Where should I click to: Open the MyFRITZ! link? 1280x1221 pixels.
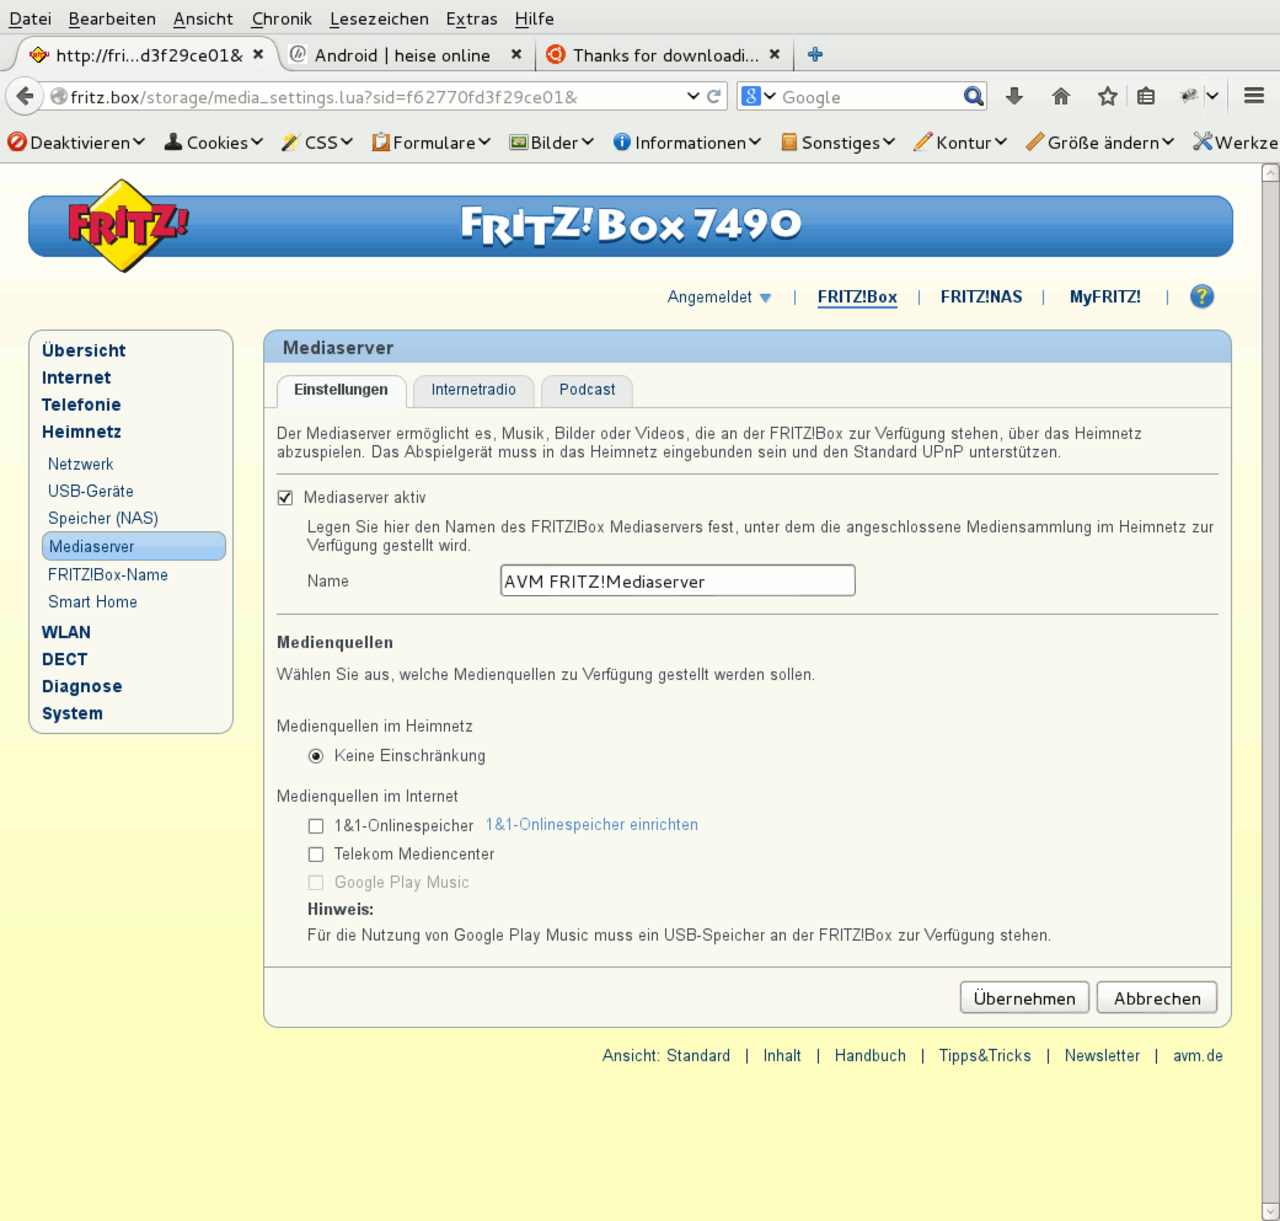[1105, 297]
